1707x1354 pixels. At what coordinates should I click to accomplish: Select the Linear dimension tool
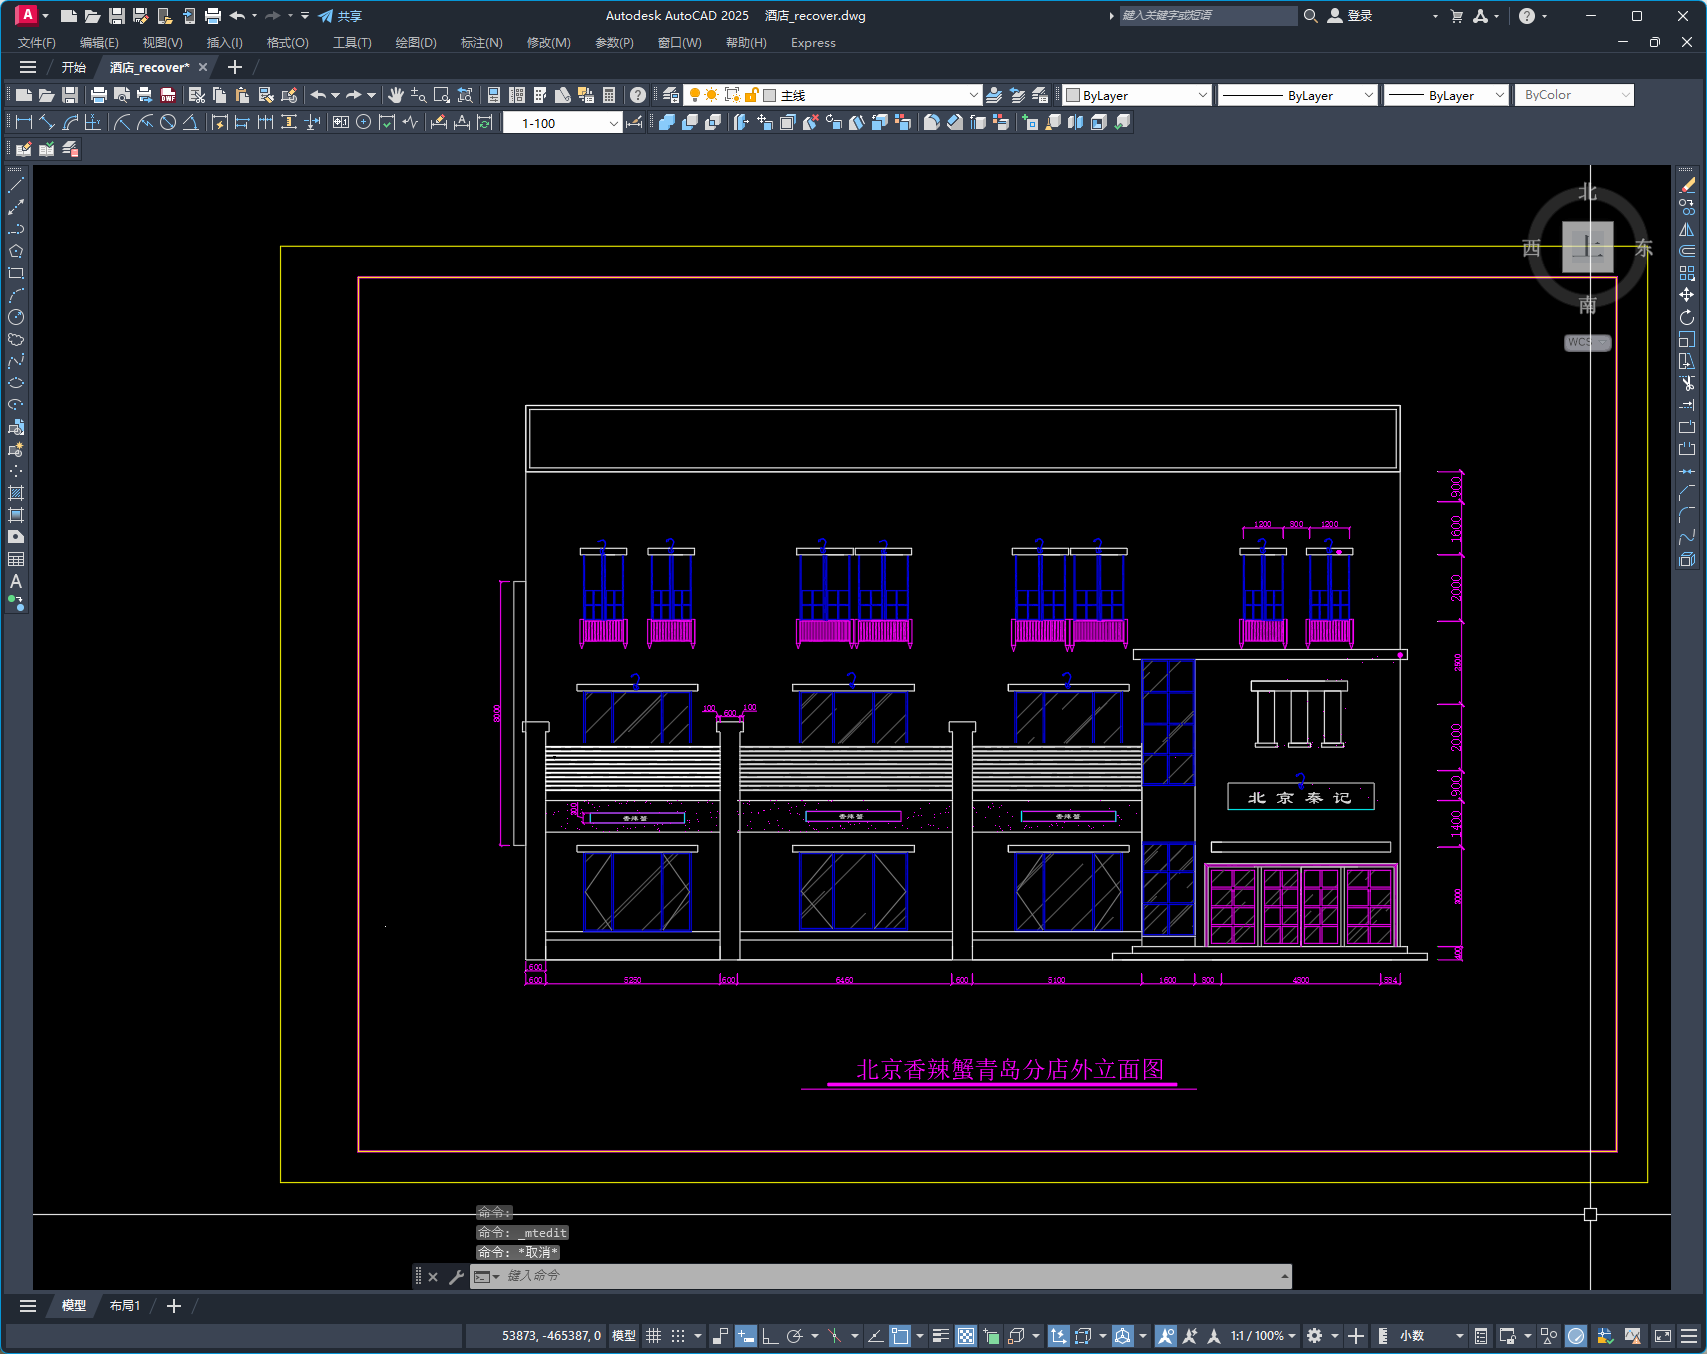[24, 122]
